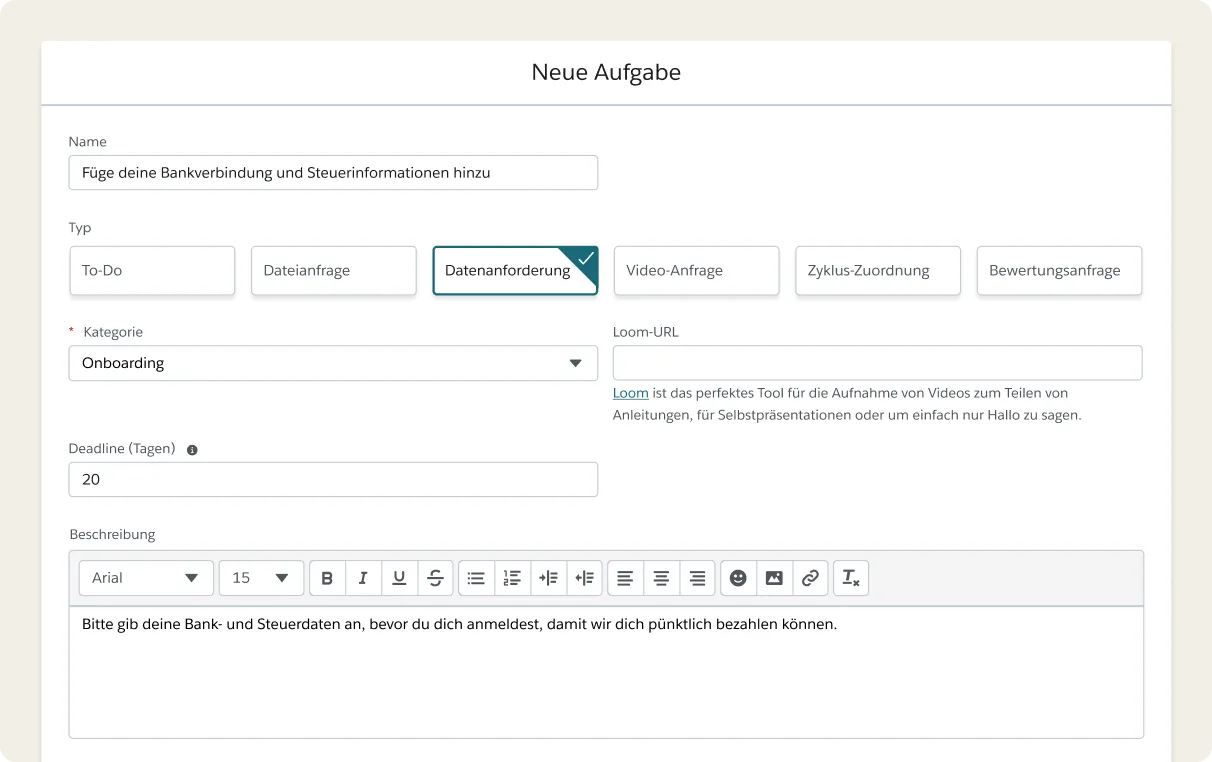
Task: Insert a numbered list
Action: 512,578
